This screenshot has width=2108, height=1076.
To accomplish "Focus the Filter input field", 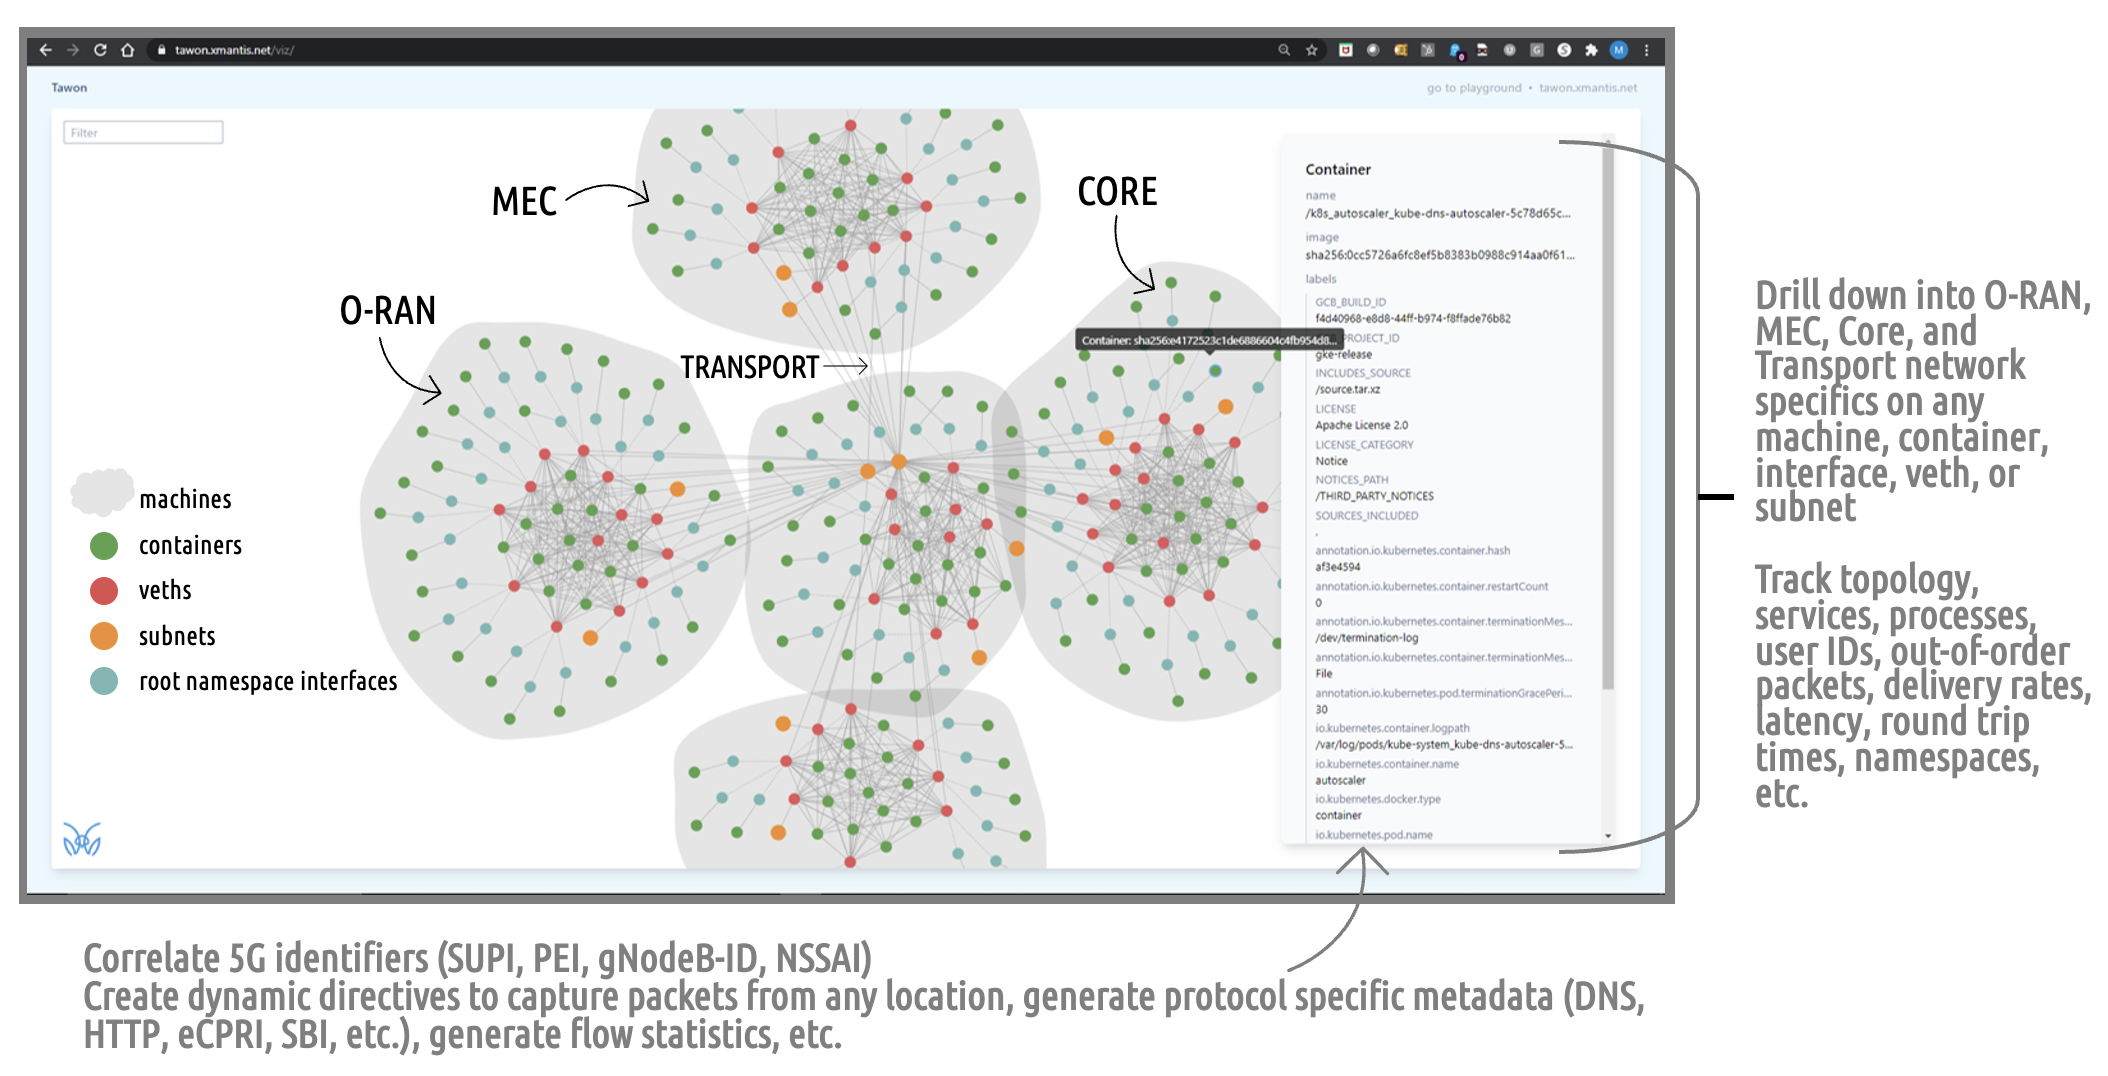I will tap(143, 133).
